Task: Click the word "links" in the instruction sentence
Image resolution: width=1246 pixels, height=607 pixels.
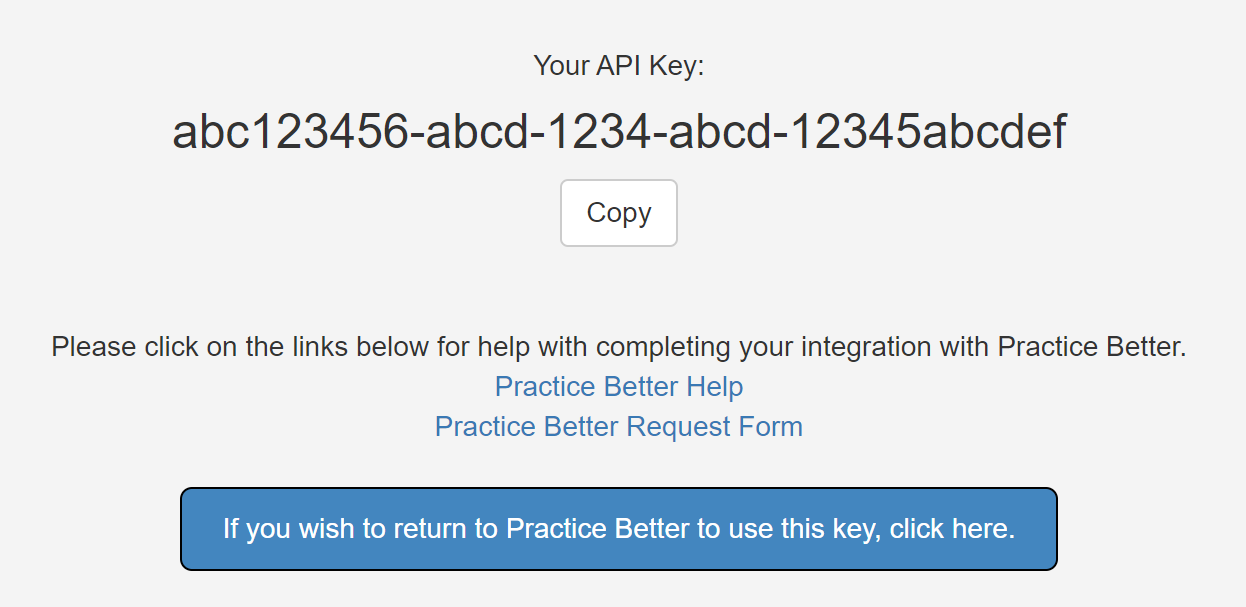Action: 318,348
